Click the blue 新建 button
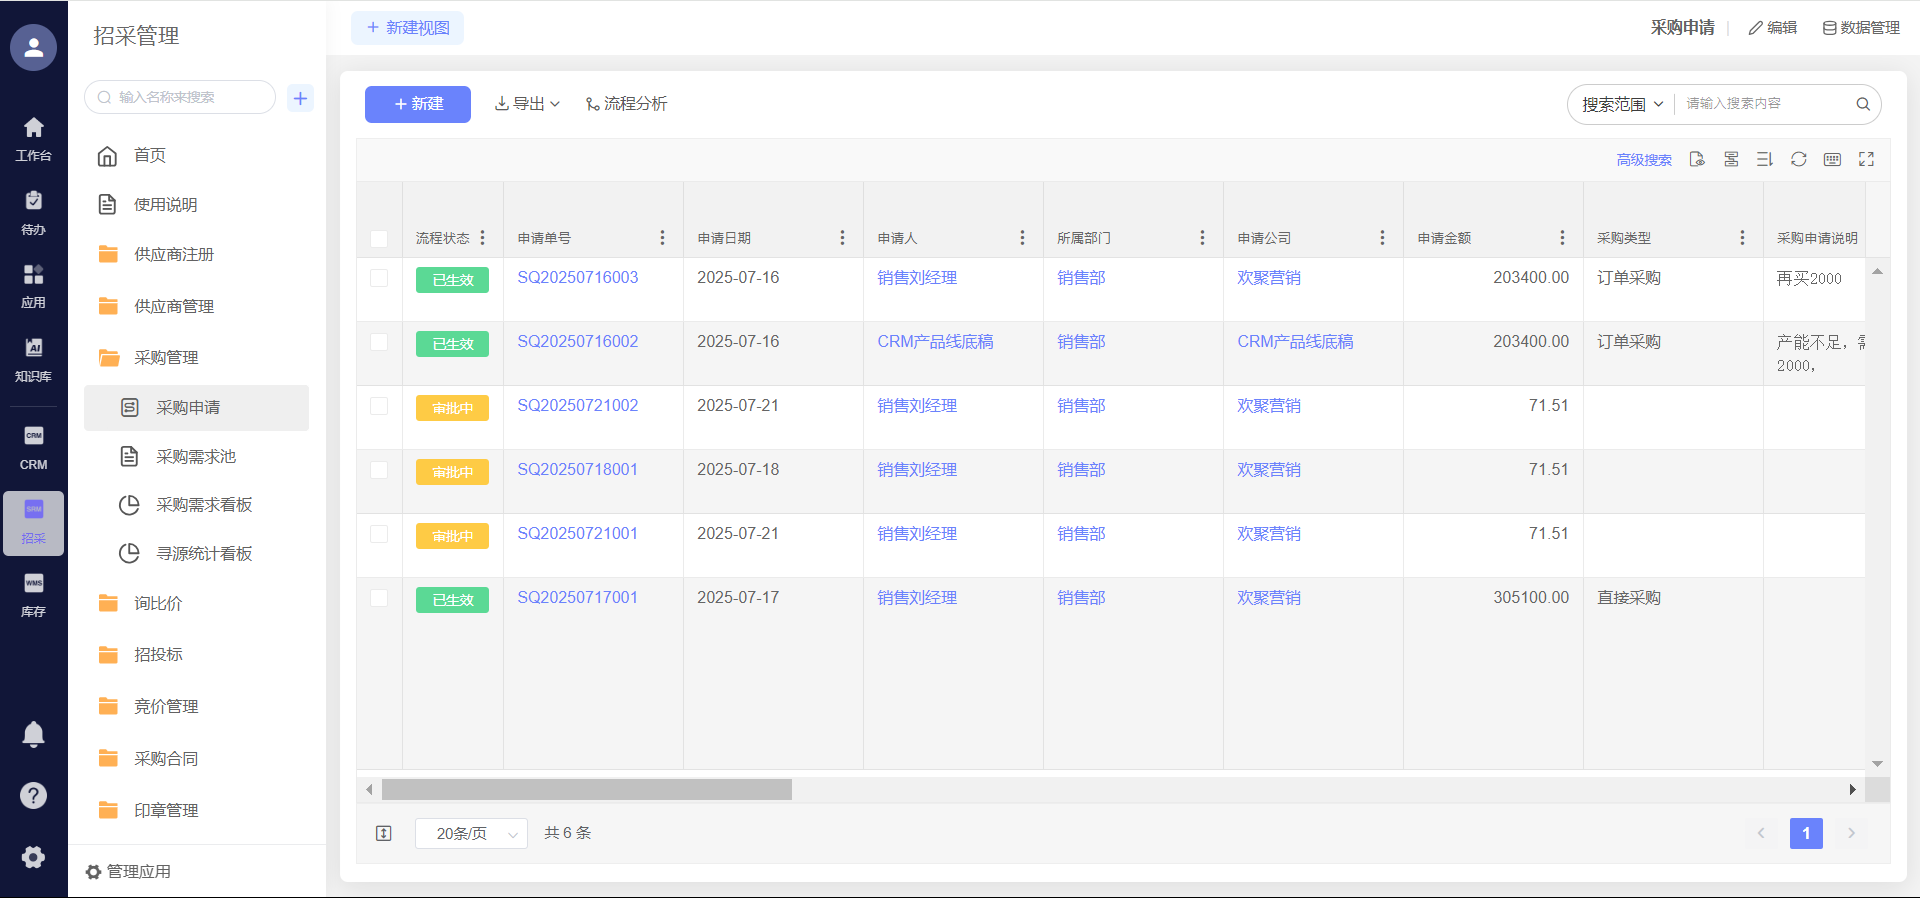This screenshot has width=1920, height=898. click(417, 104)
